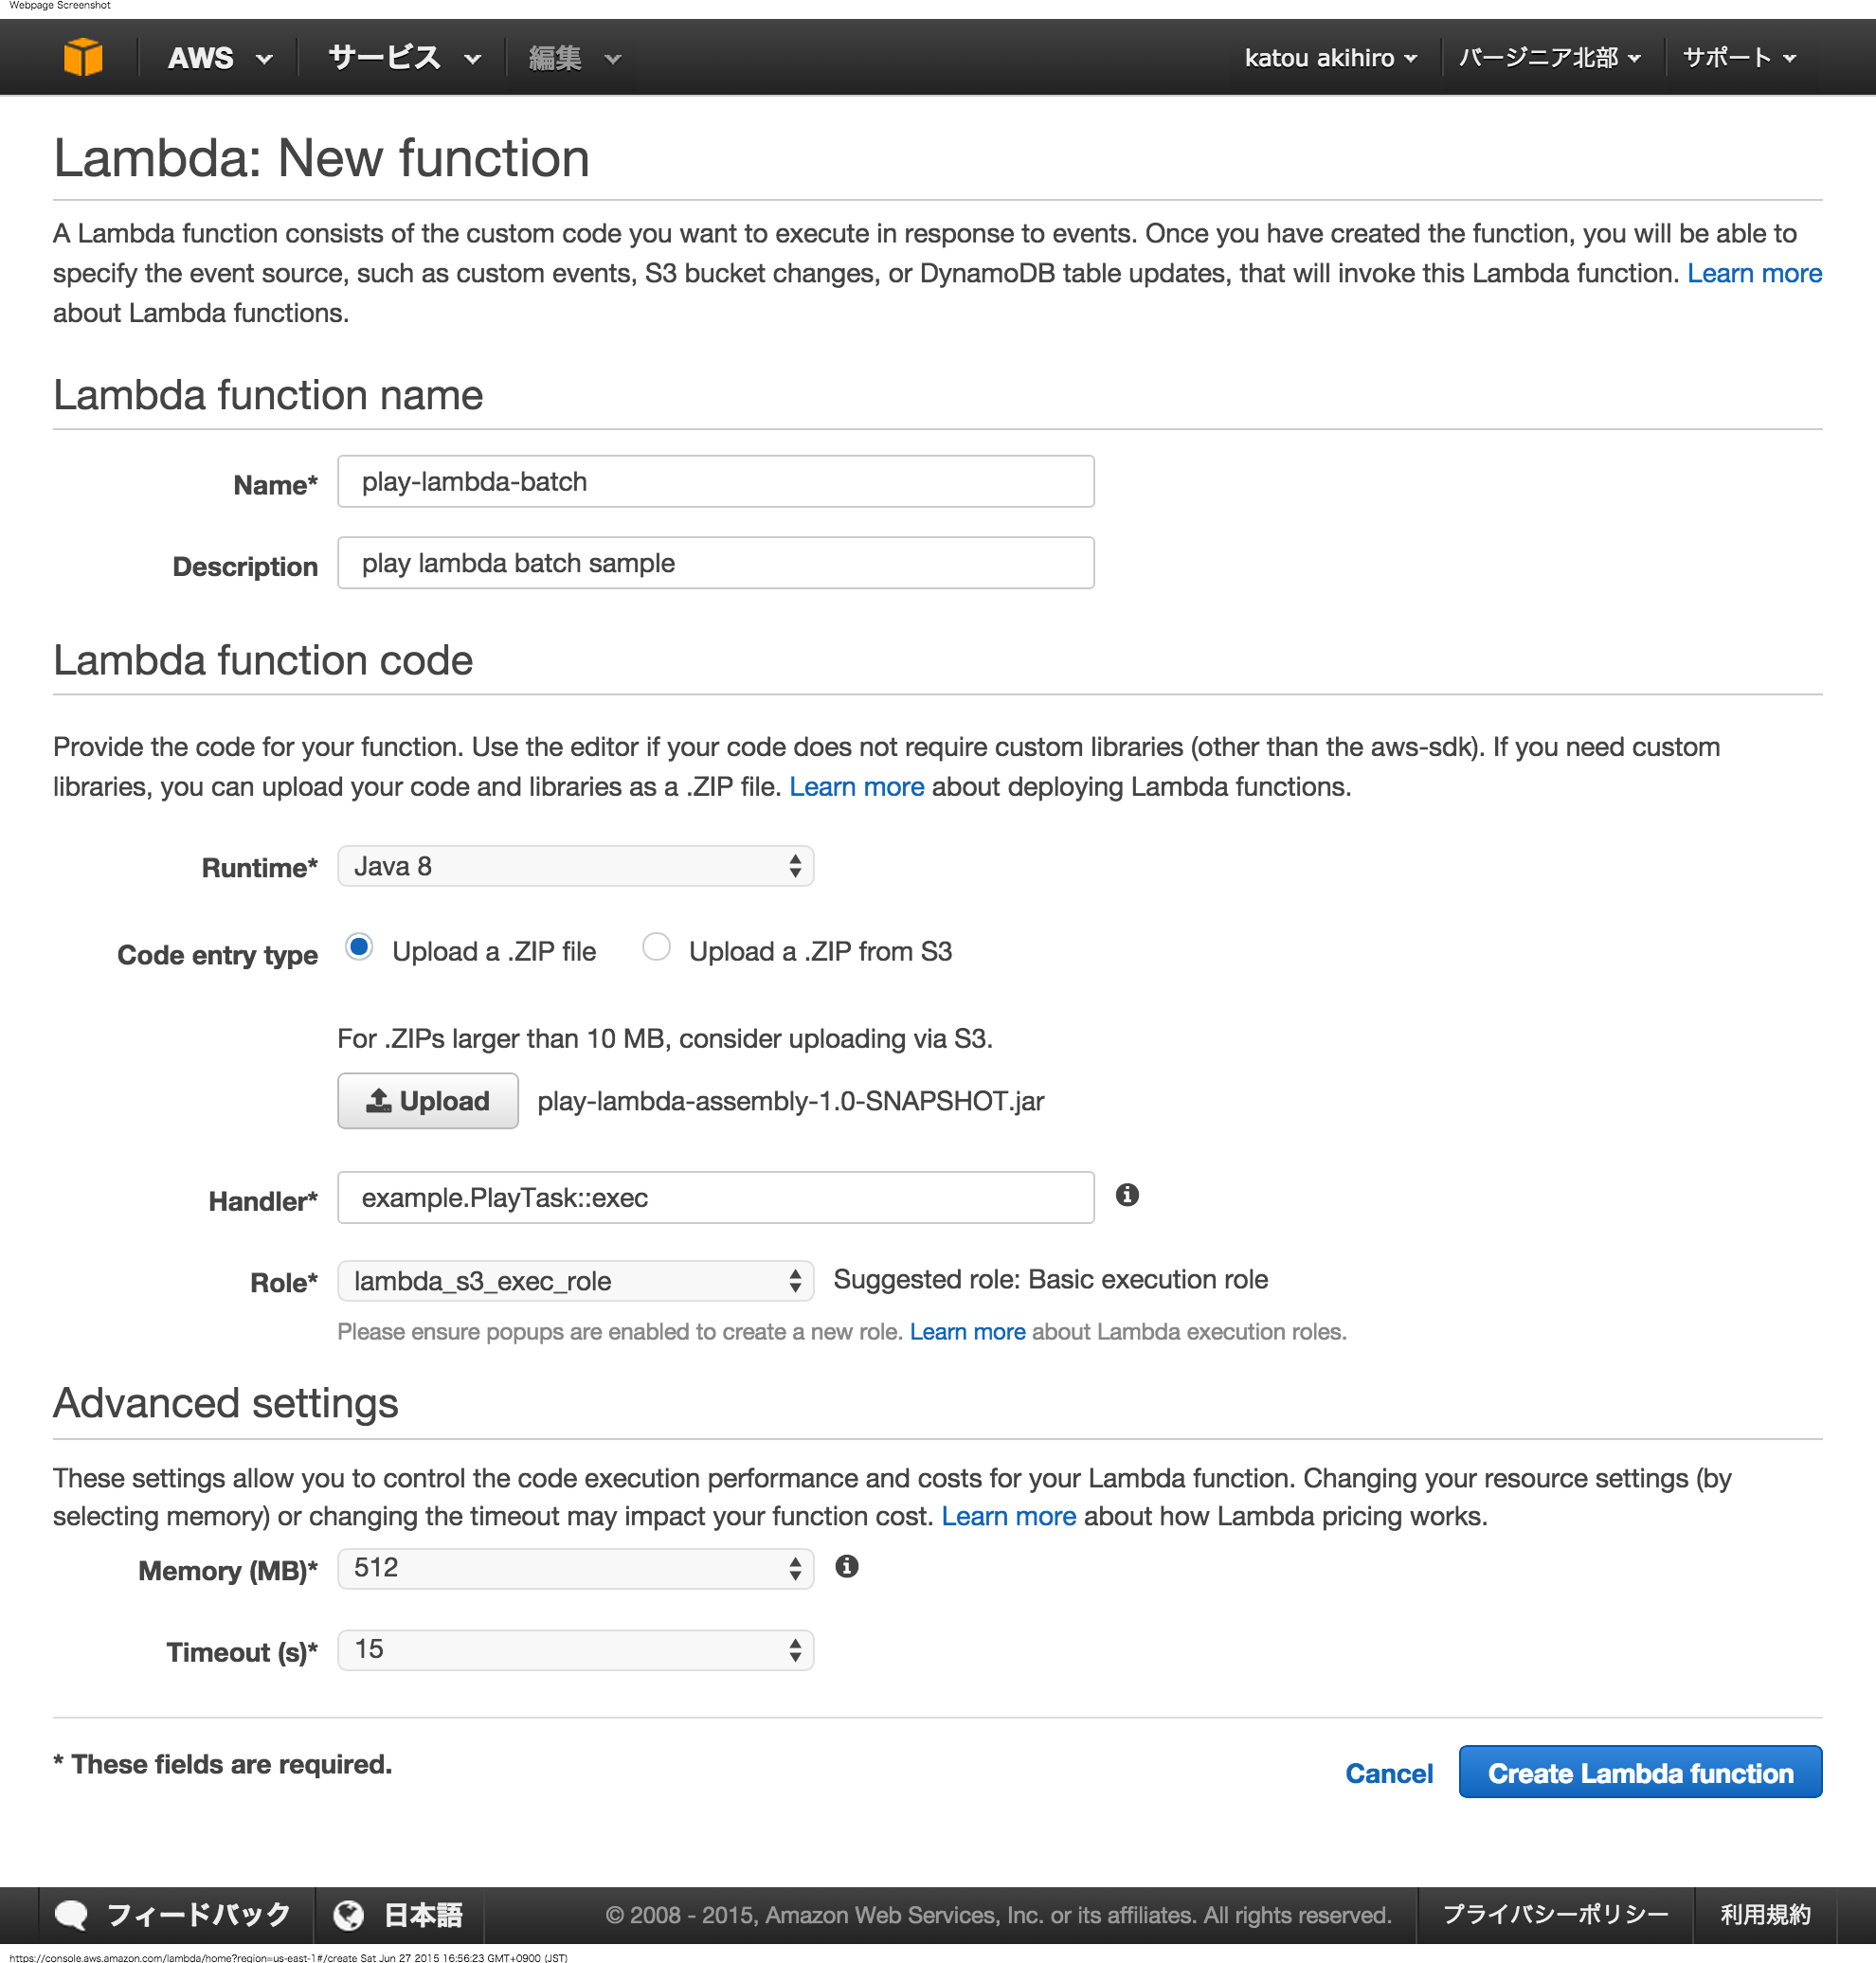Open the バージニア北部 region menu
The image size is (1876, 1963).
(x=1548, y=58)
